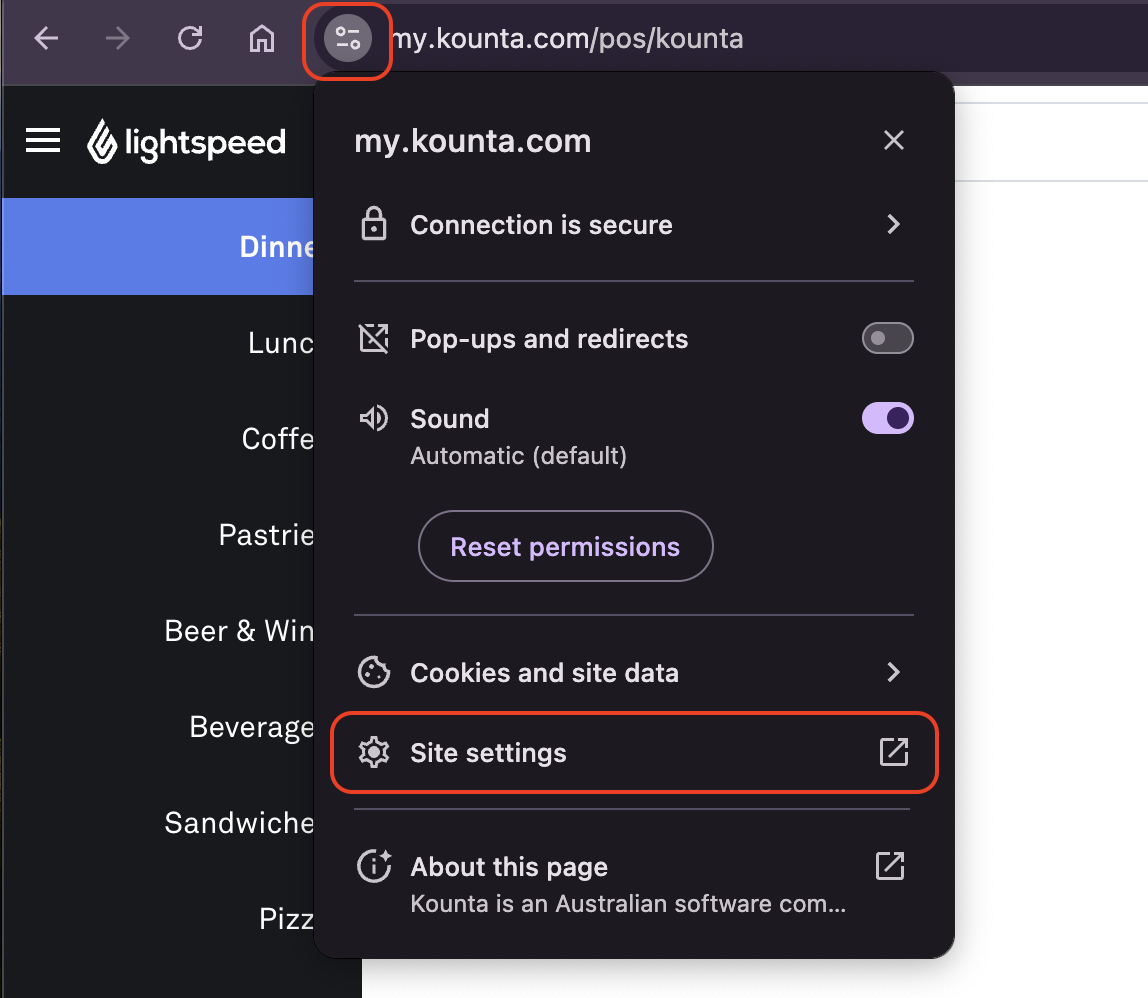1148x998 pixels.
Task: Select the Sandwiches category
Action: [158, 823]
